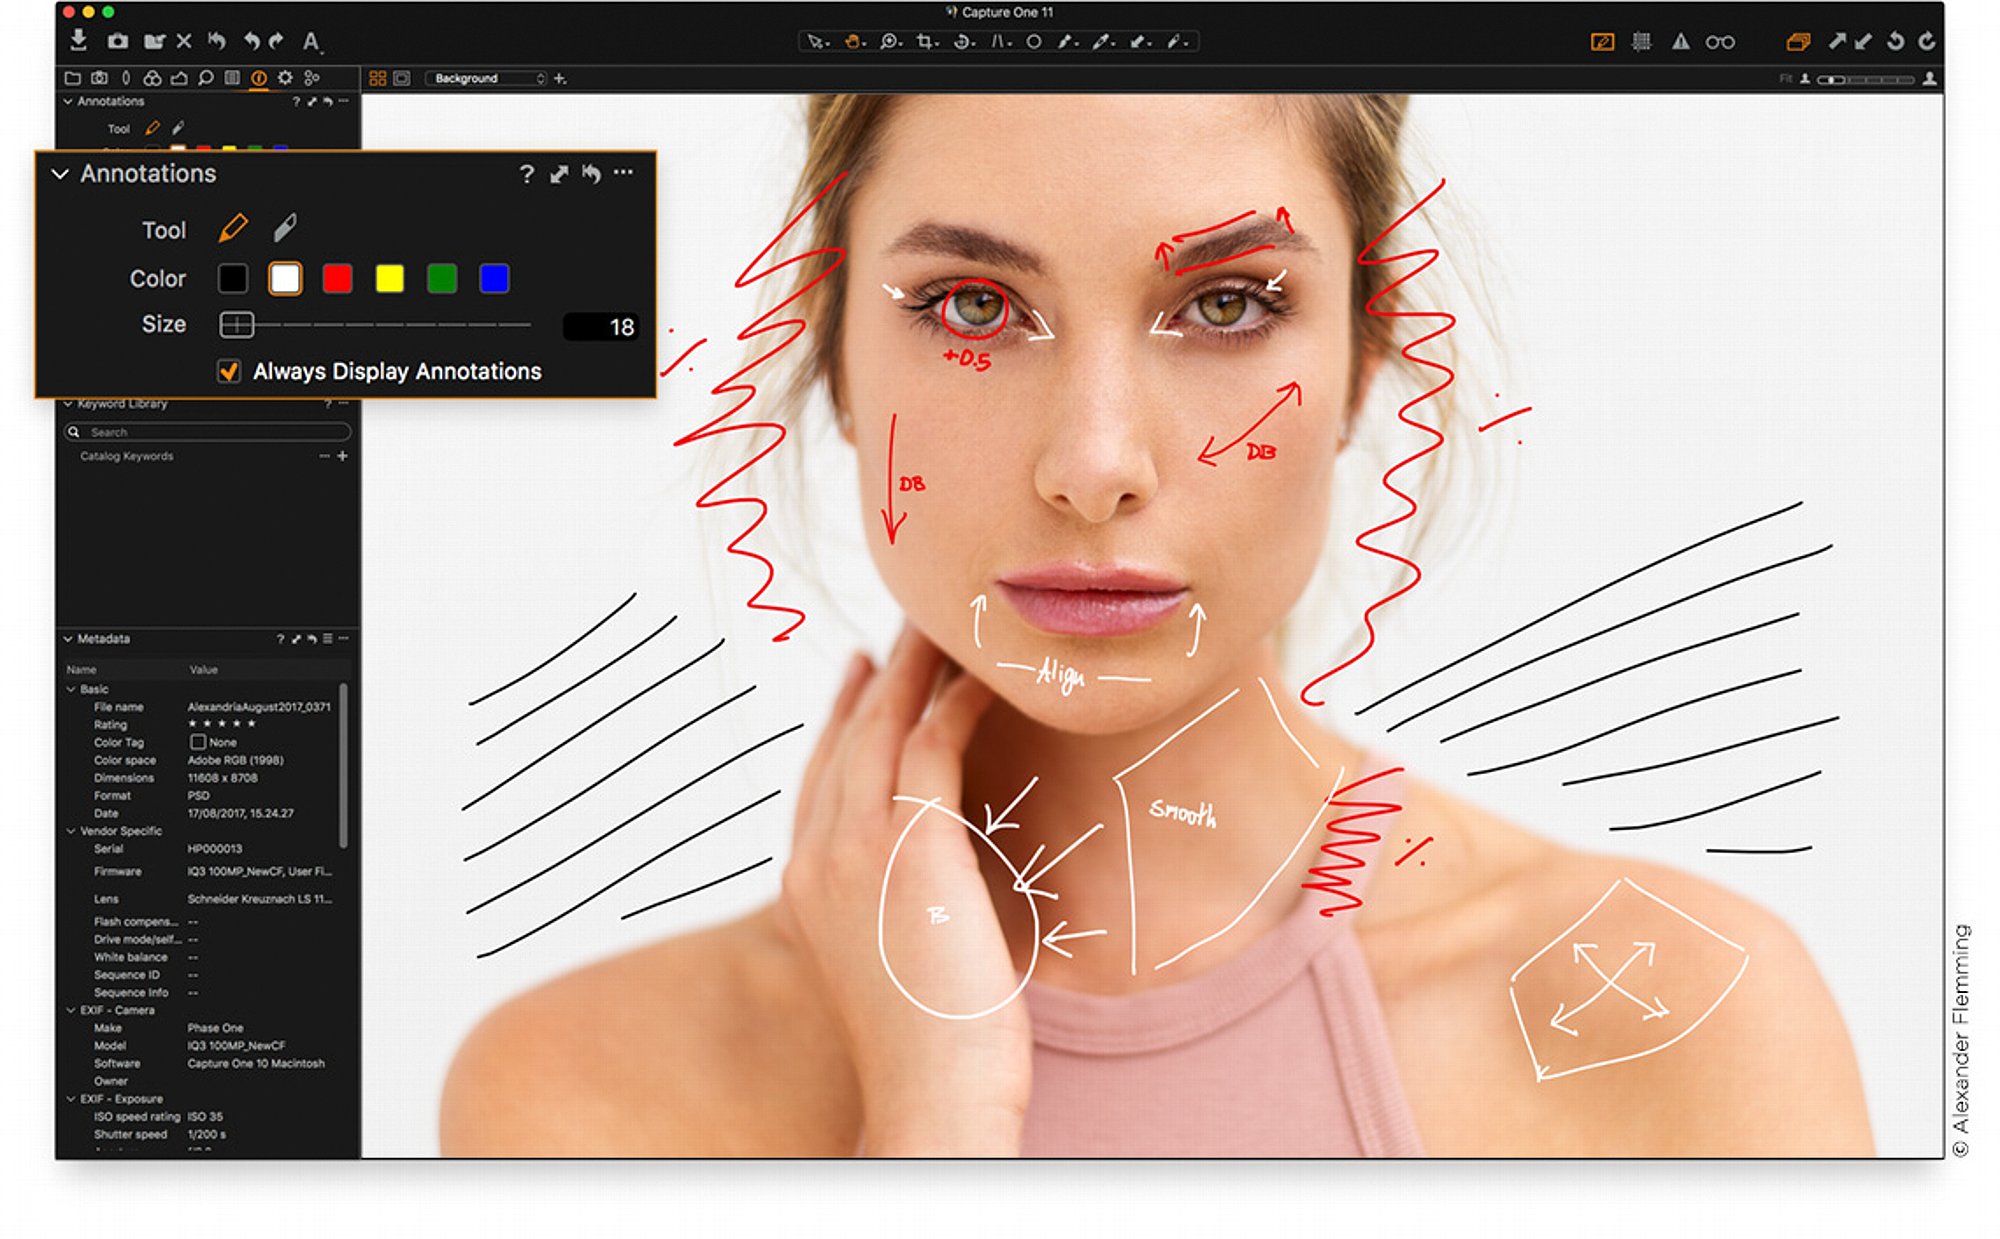The height and width of the screenshot is (1239, 2000).
Task: Click the keyword Search field
Action: click(208, 432)
